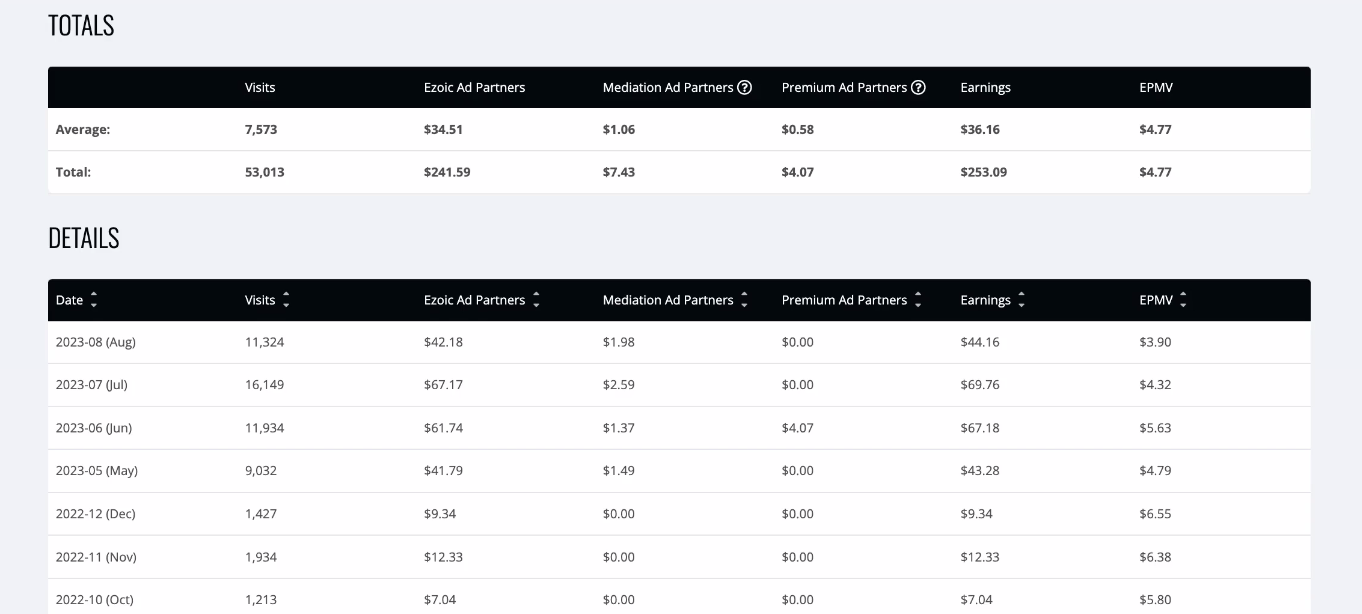
Task: Select October visits value 1,213
Action: point(259,600)
